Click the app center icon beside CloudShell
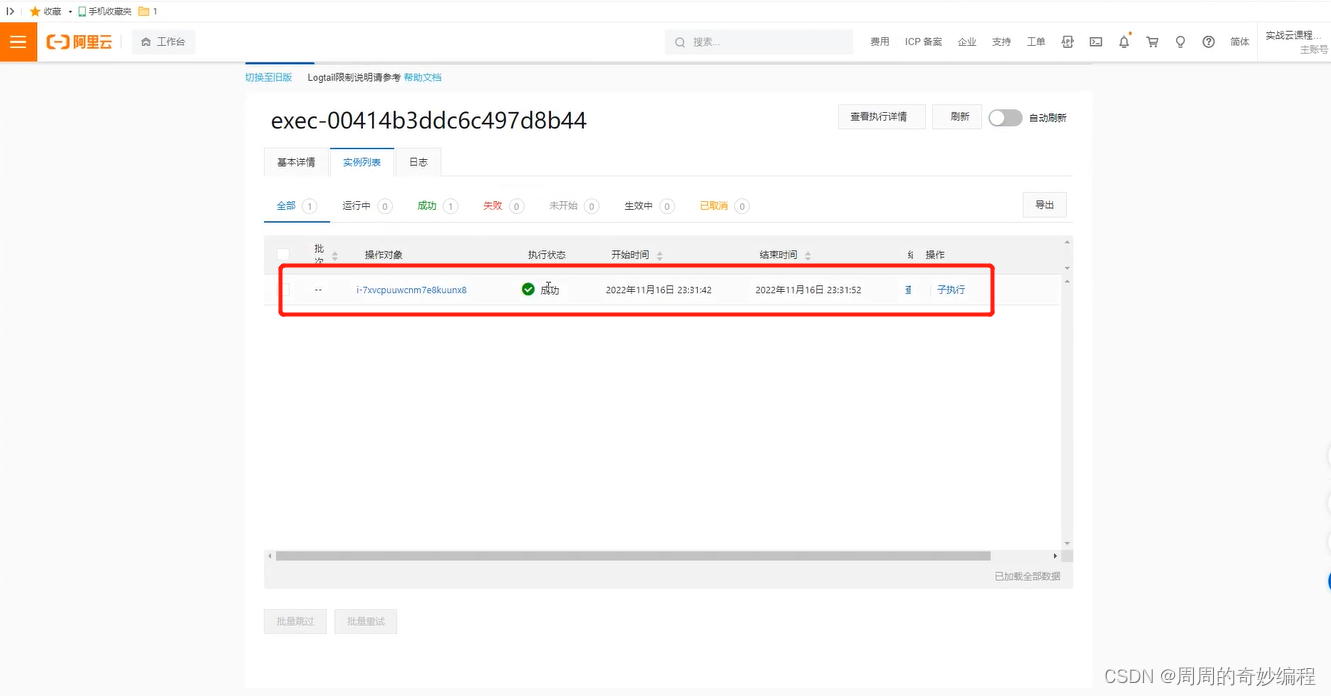 (x=1067, y=42)
